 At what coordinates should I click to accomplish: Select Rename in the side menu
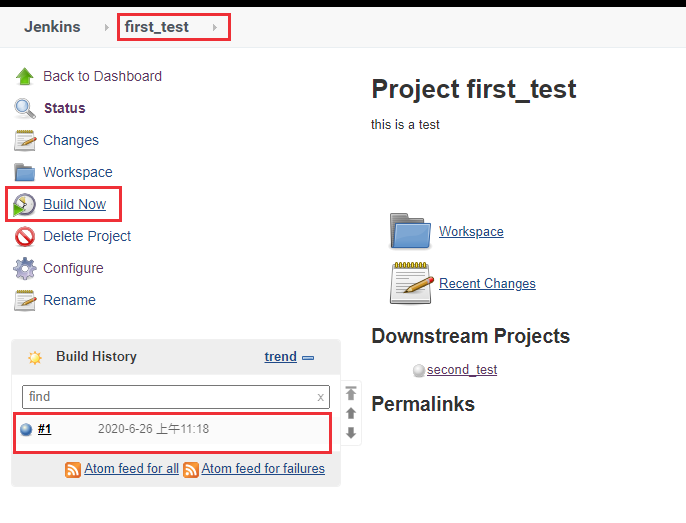click(69, 300)
